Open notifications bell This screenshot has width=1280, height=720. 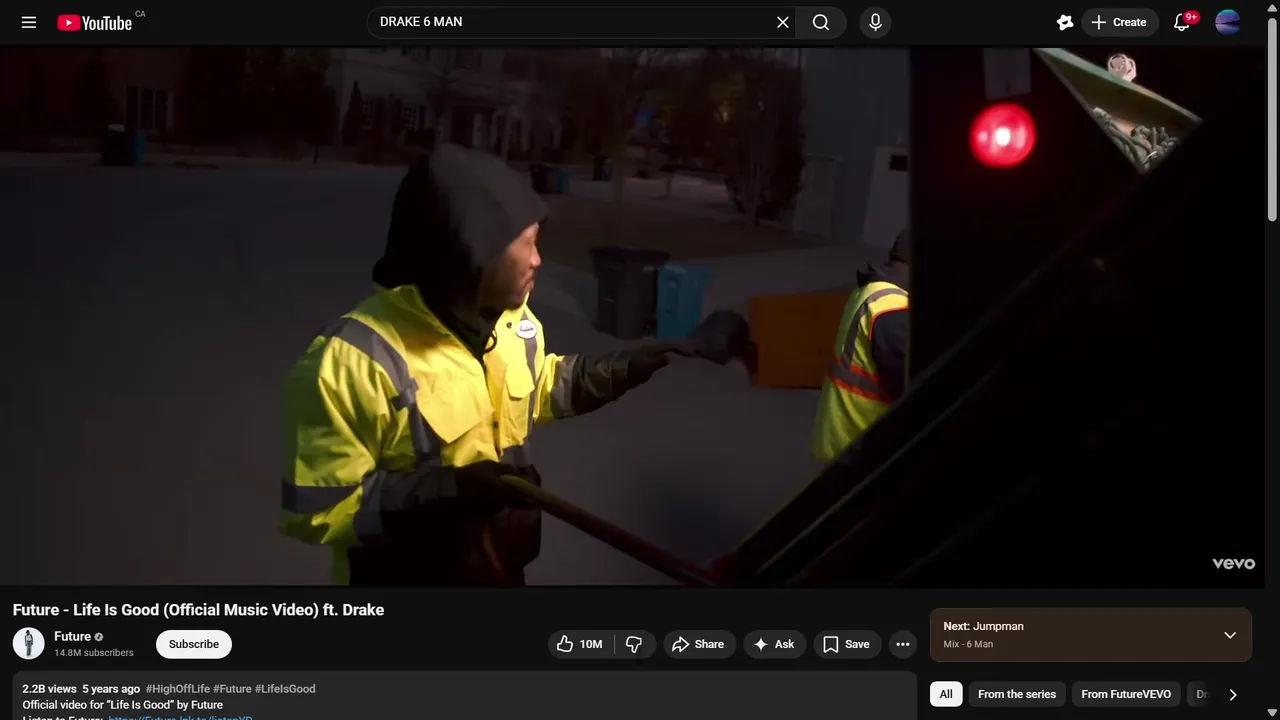tap(1182, 22)
